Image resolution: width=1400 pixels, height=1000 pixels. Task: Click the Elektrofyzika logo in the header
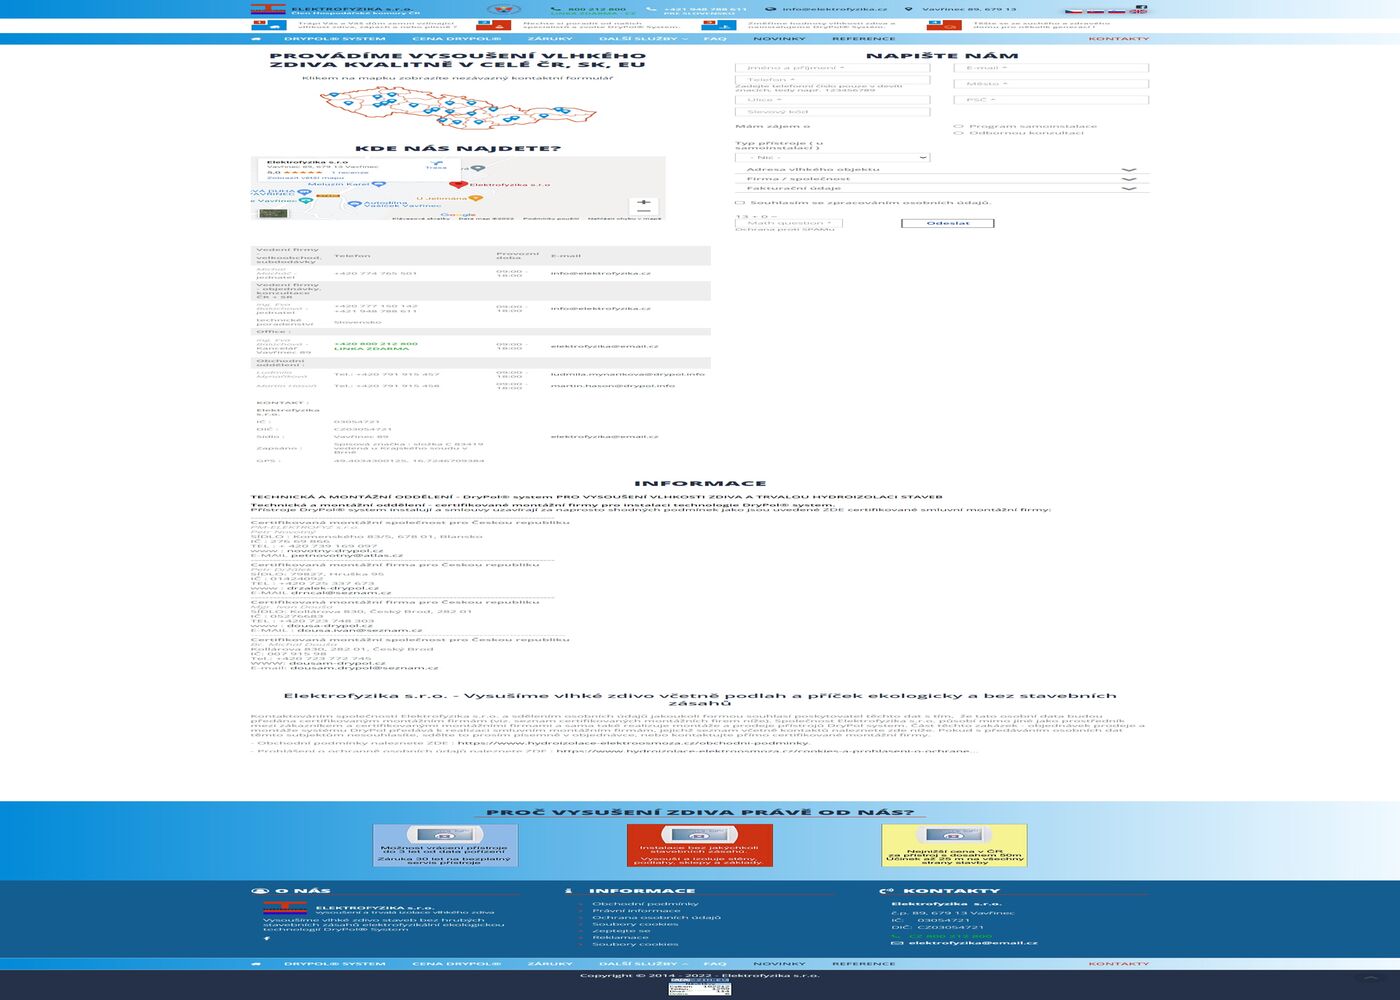click(269, 10)
